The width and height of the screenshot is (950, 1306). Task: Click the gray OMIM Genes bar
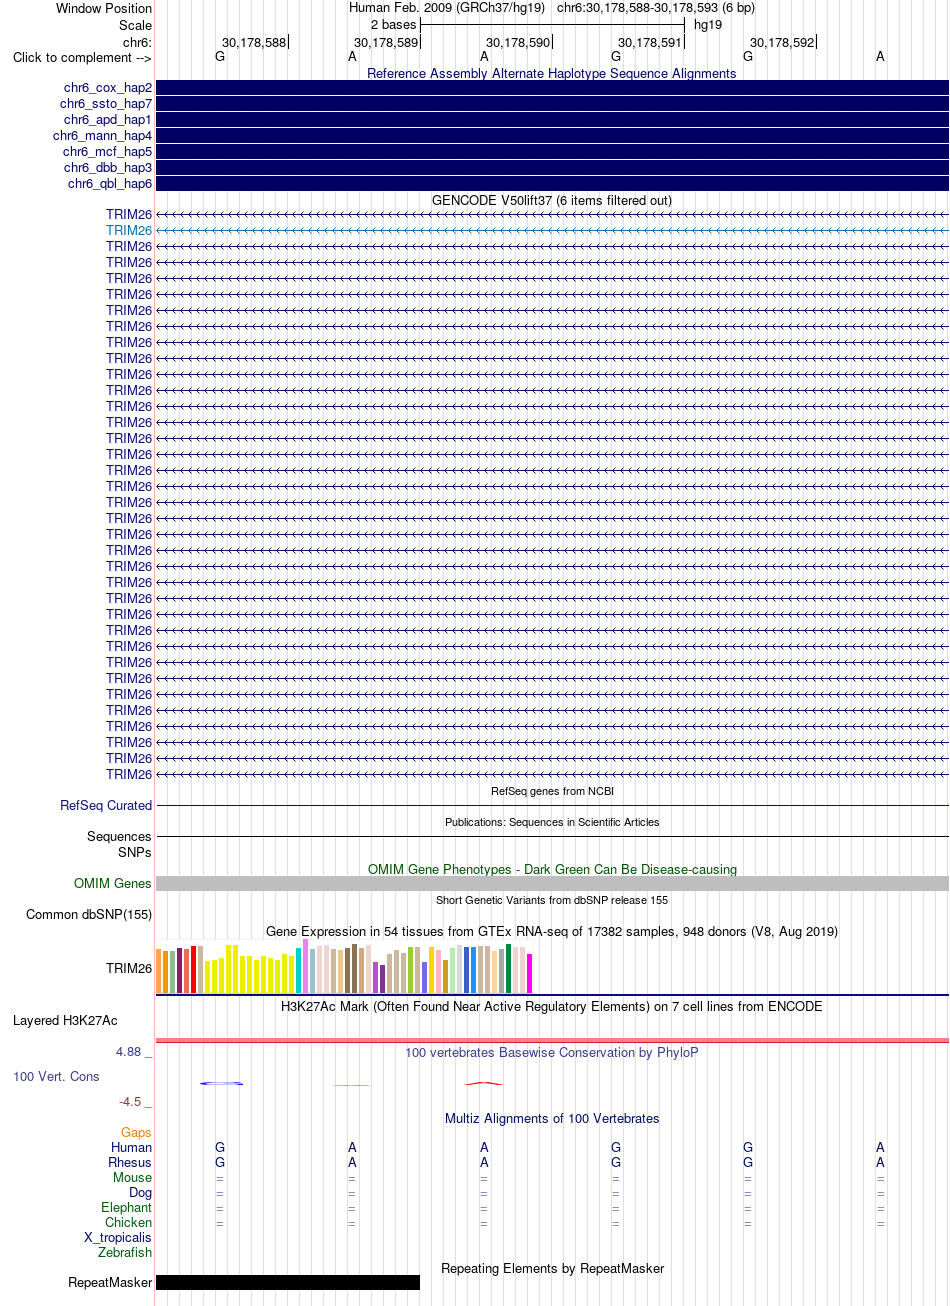coord(552,883)
